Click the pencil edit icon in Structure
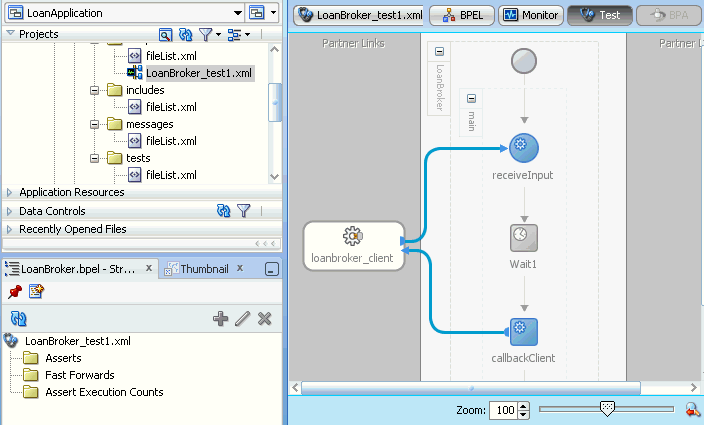The image size is (704, 425). coord(242,319)
